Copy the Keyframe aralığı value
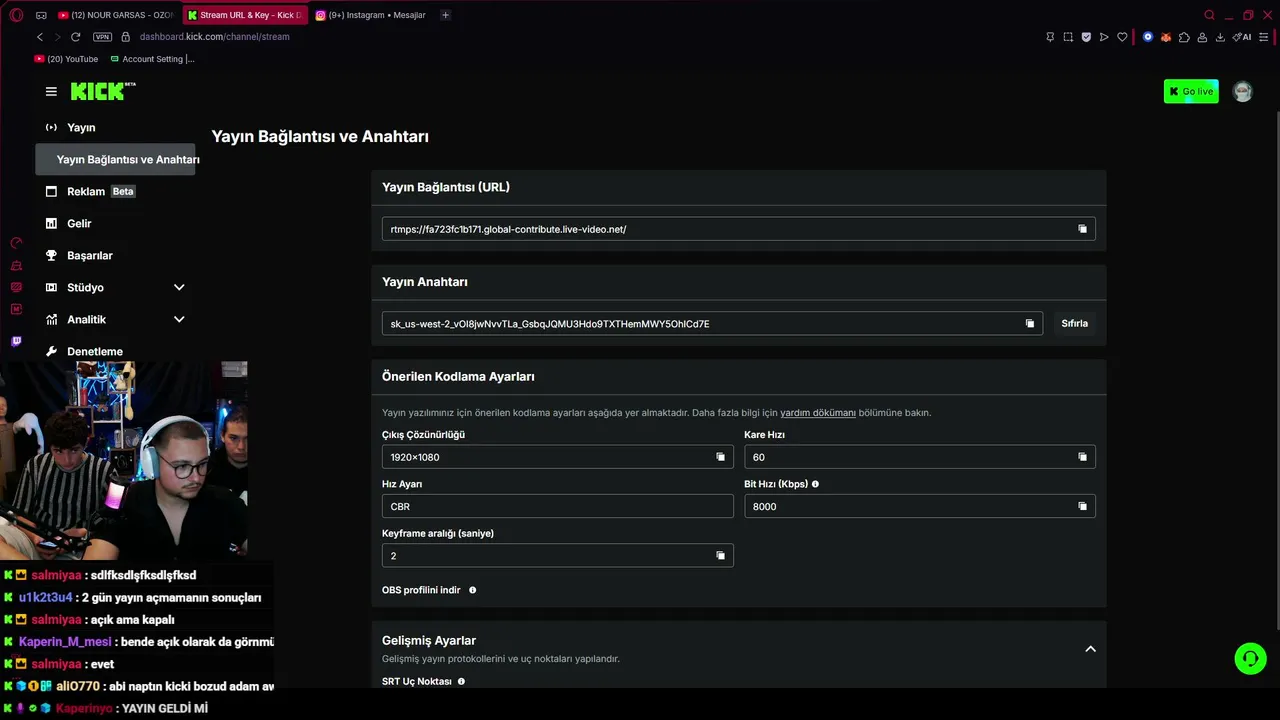The height and width of the screenshot is (720, 1280). point(720,555)
